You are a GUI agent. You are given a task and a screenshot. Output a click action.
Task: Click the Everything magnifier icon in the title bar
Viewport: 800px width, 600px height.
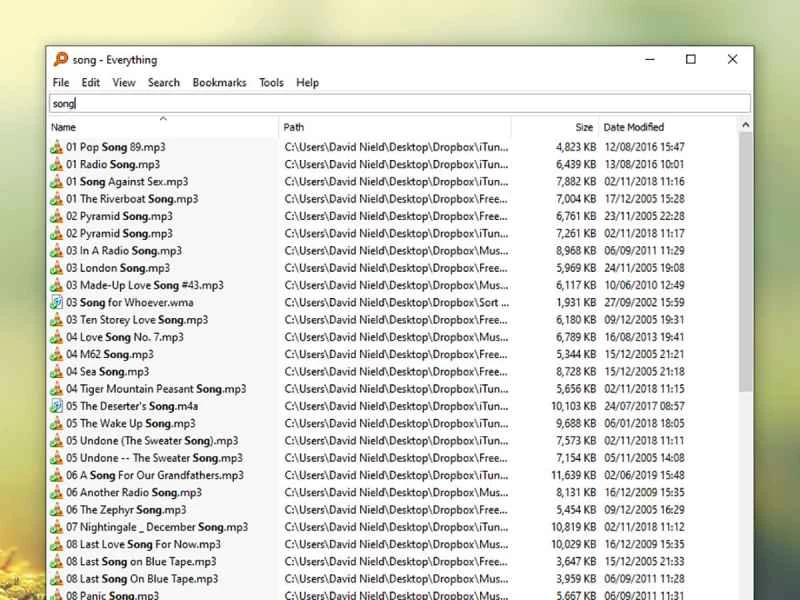click(x=60, y=60)
